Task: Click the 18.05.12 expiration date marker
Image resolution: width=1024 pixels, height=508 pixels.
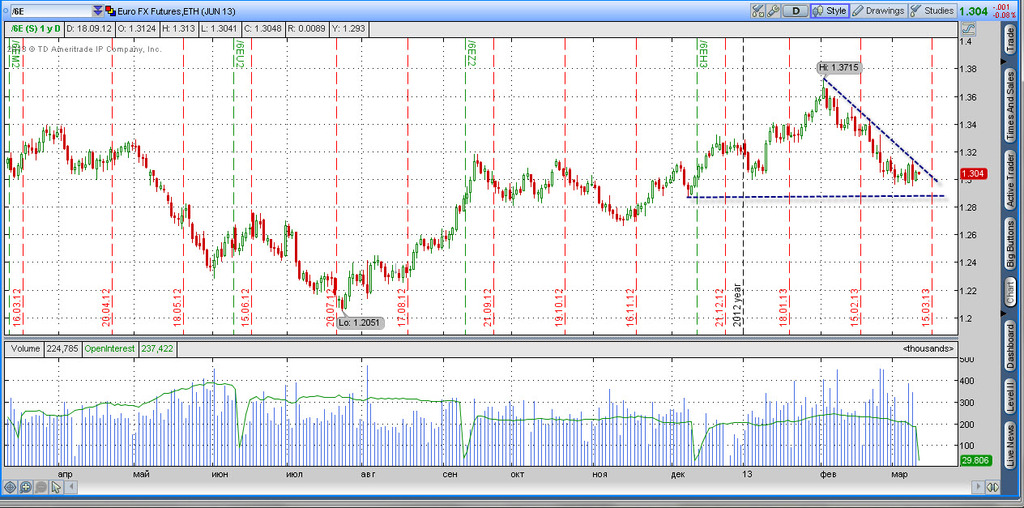Action: click(x=177, y=308)
